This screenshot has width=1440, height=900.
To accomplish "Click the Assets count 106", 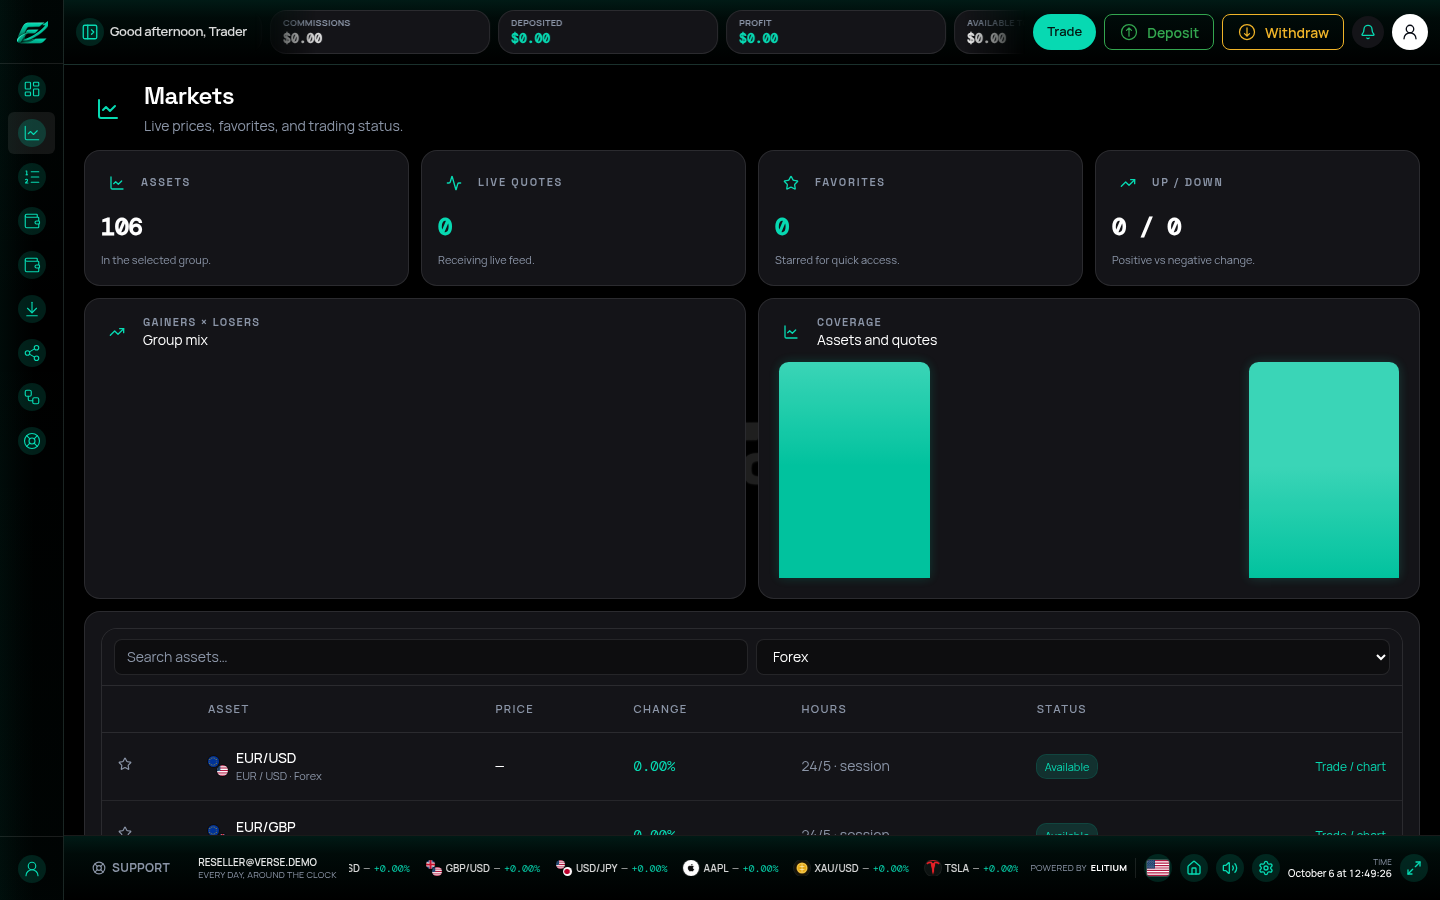I will coord(122,227).
